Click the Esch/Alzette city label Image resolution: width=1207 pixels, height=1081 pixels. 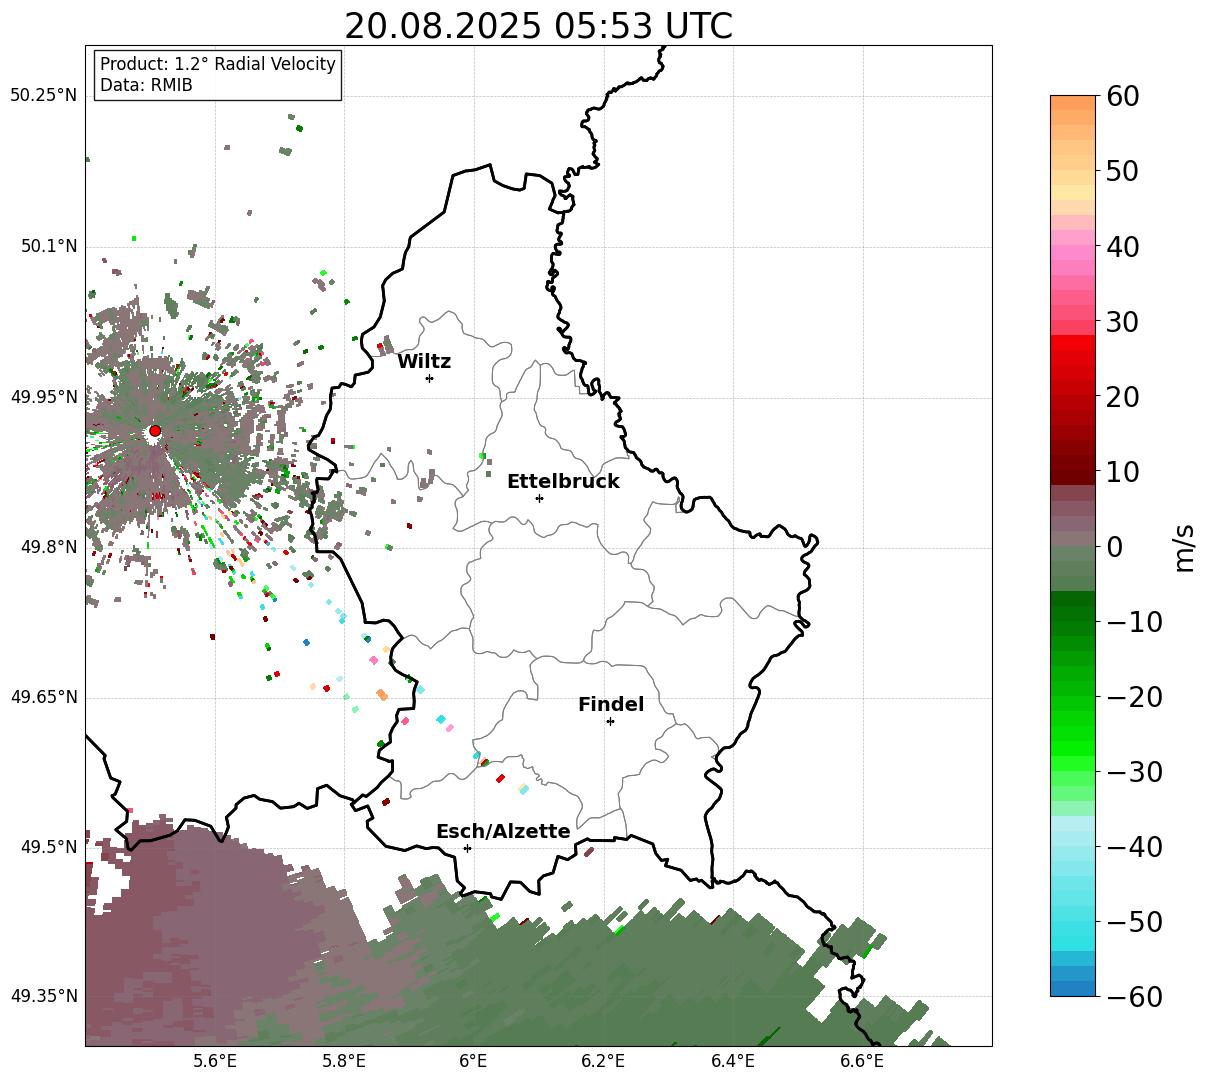(503, 832)
